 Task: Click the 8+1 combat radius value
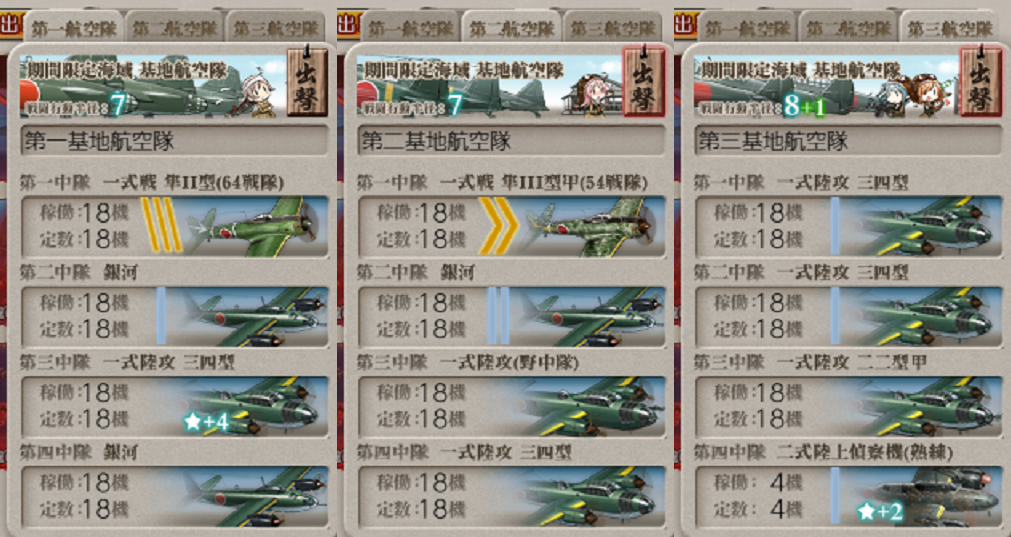pyautogui.click(x=804, y=107)
